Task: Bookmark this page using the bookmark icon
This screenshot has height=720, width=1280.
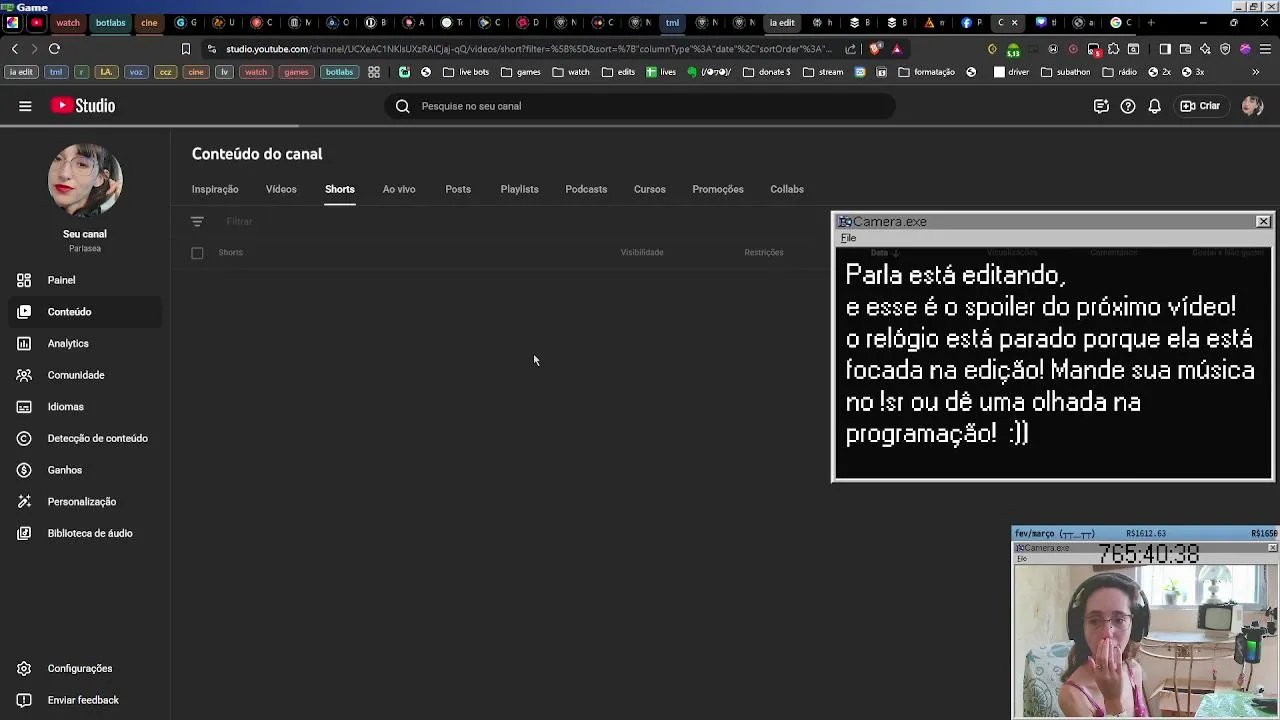Action: (x=185, y=48)
